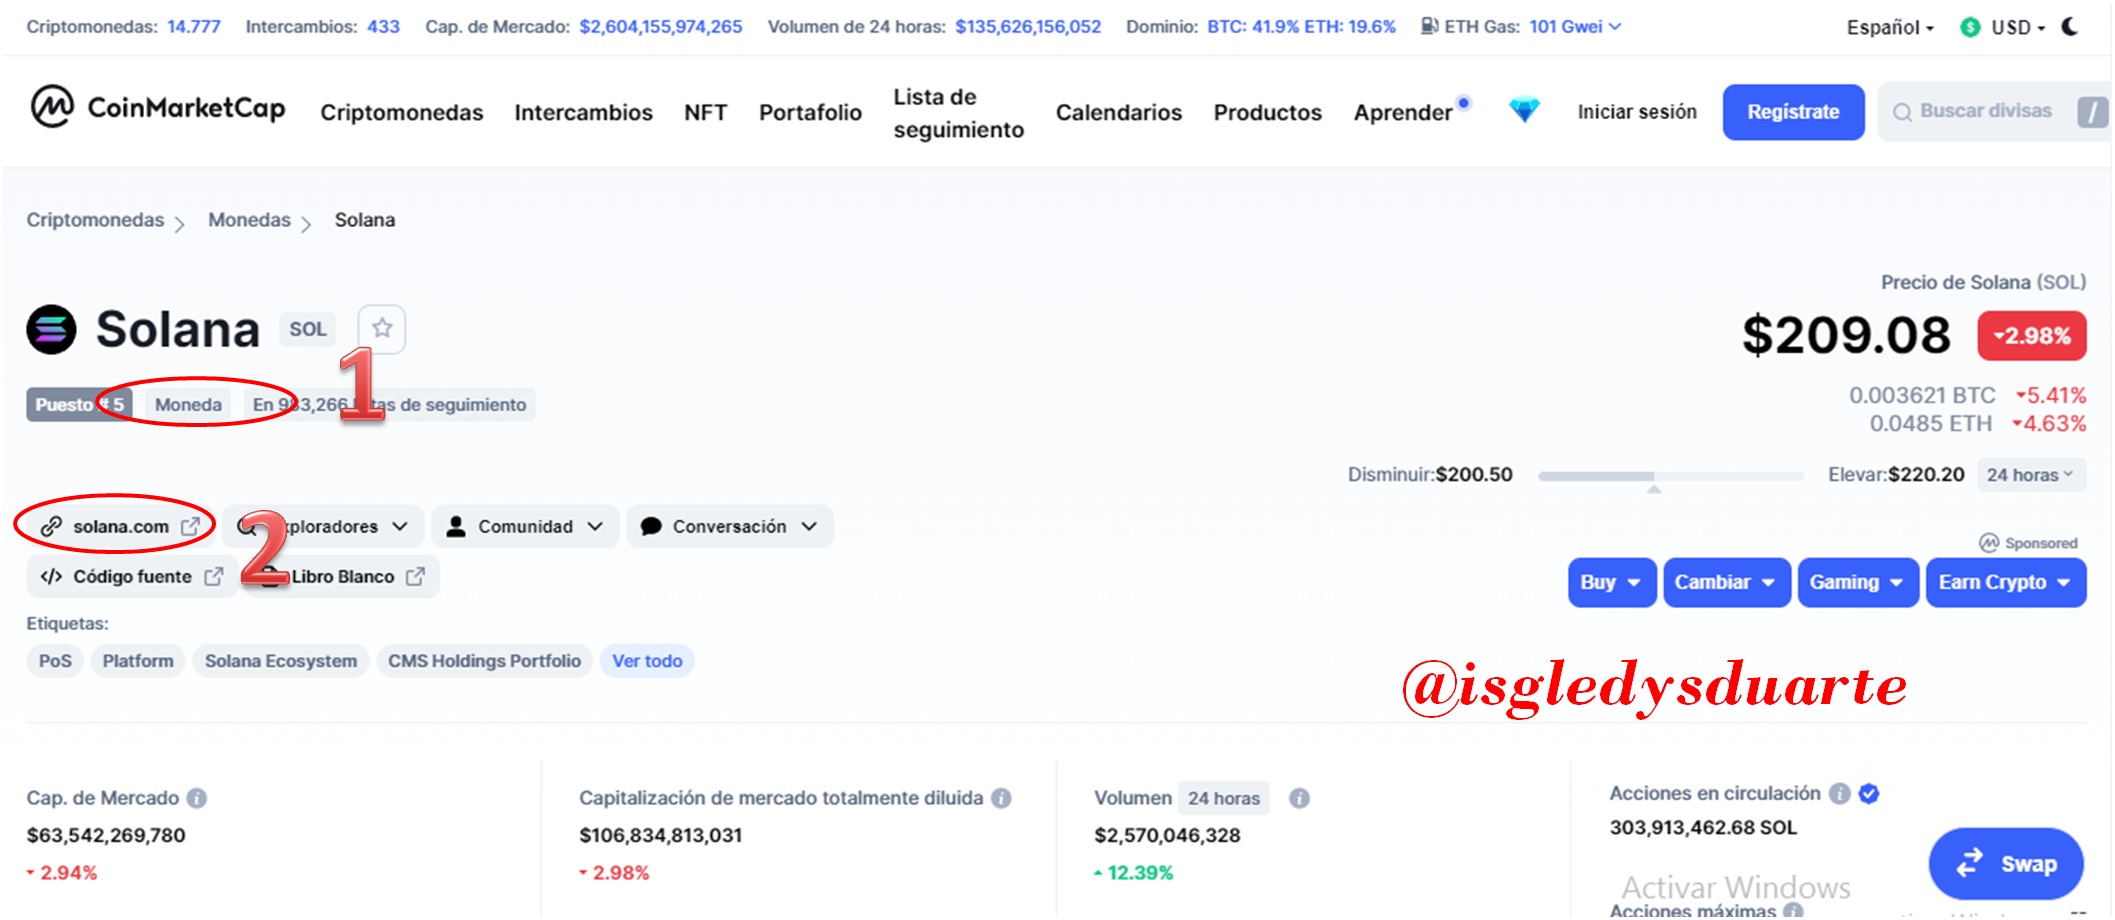Image resolution: width=2115 pixels, height=920 pixels.
Task: Click the CoinMarketCap logo
Action: click(x=158, y=107)
